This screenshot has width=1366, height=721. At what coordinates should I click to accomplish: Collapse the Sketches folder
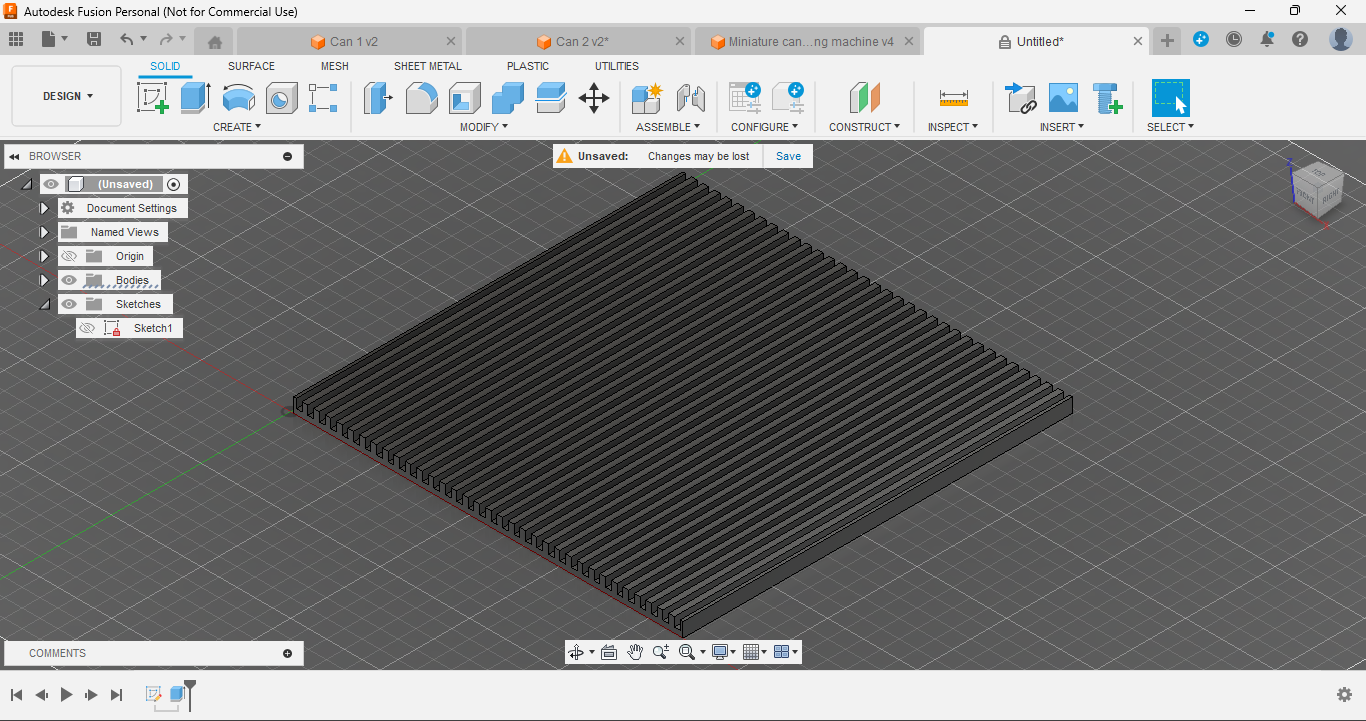point(44,304)
